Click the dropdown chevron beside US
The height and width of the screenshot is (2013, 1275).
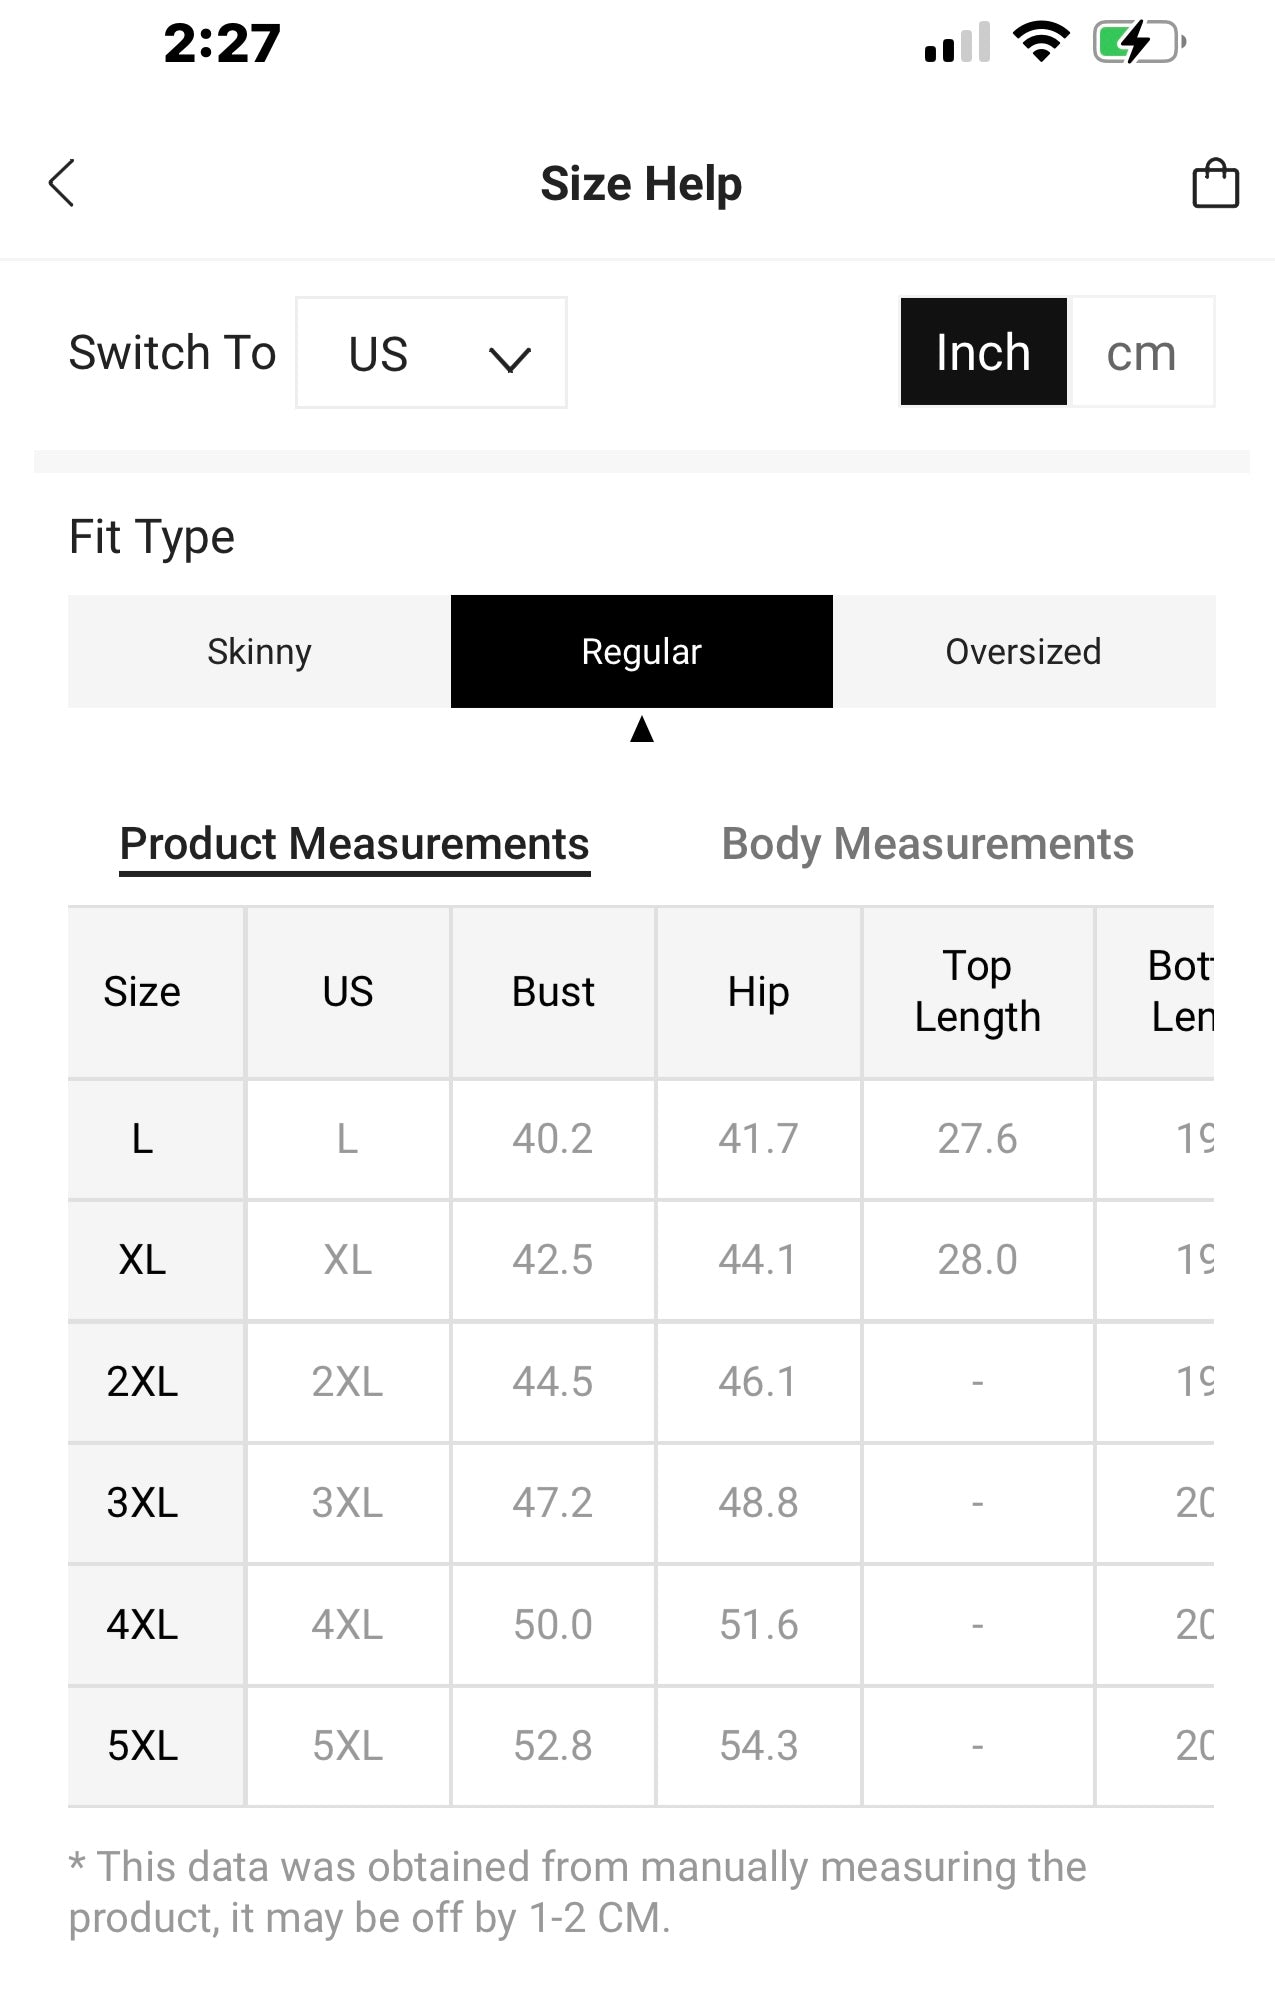pyautogui.click(x=510, y=357)
